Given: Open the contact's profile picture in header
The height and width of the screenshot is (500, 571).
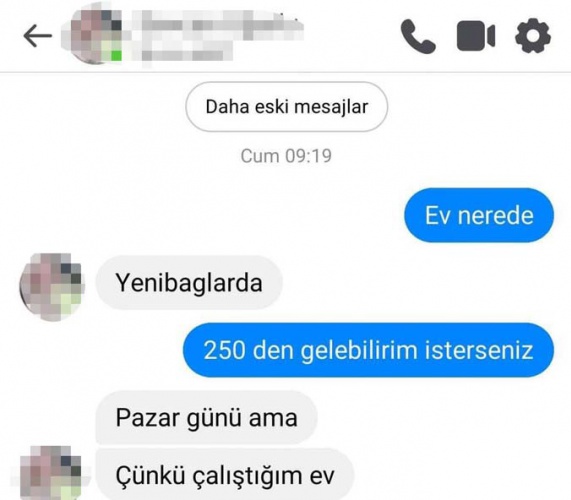Looking at the screenshot, I should pos(95,36).
